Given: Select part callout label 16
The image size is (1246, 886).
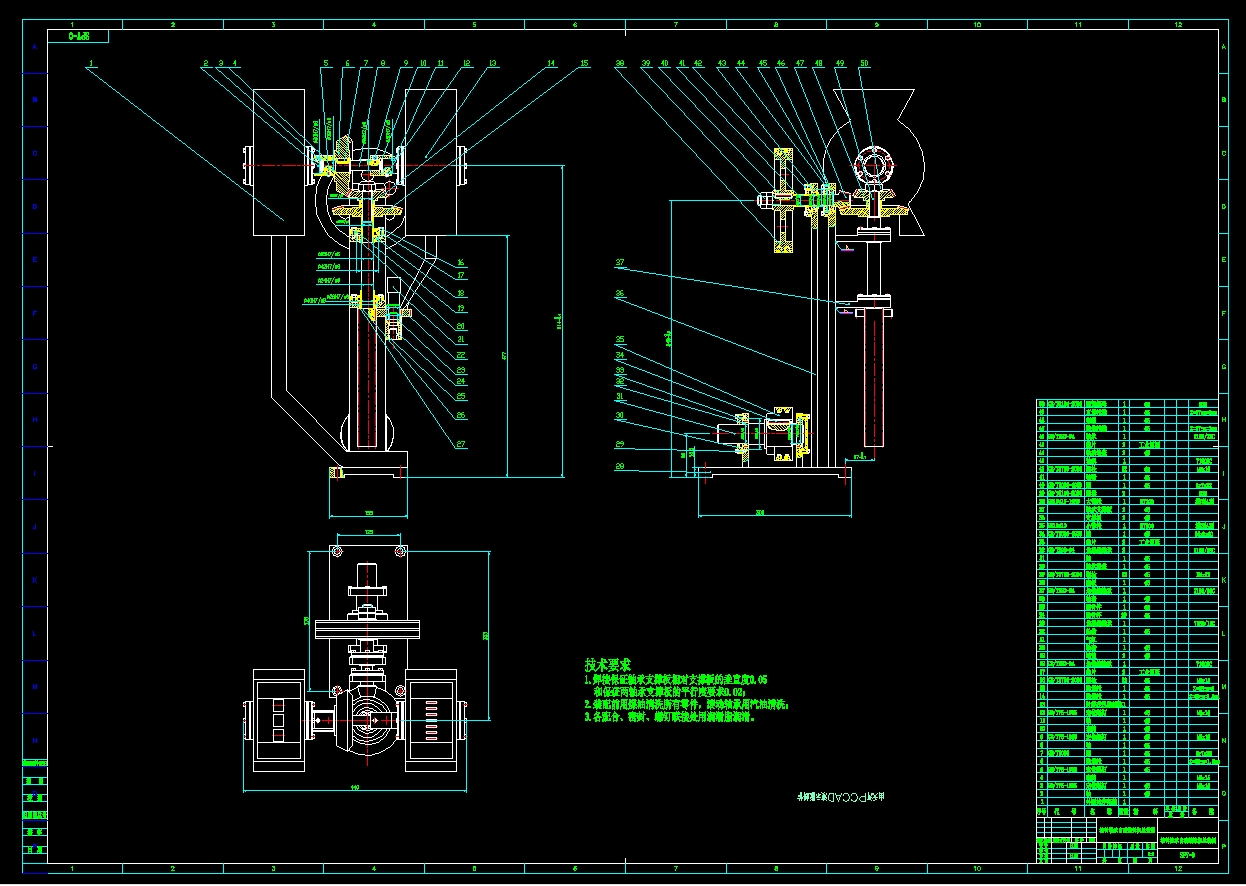Looking at the screenshot, I should [x=461, y=262].
